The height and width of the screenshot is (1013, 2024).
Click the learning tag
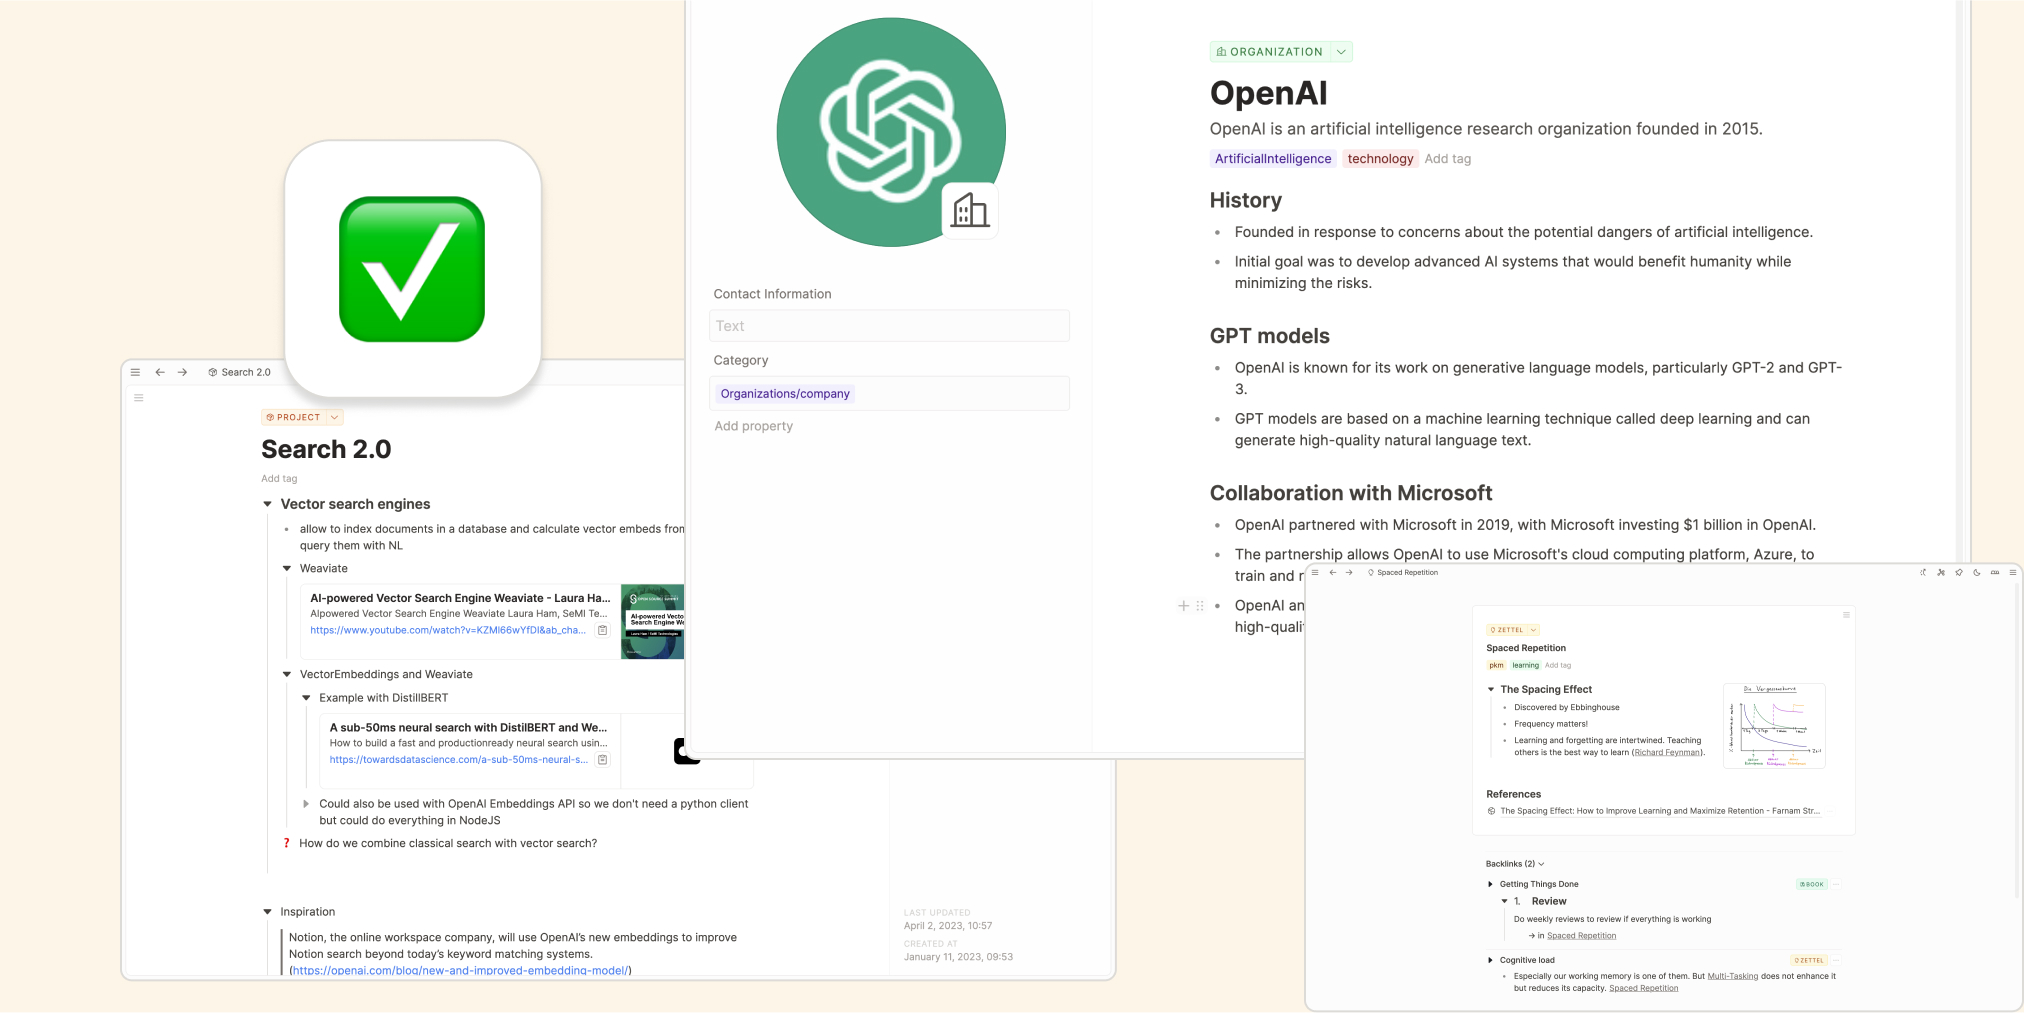point(1525,665)
